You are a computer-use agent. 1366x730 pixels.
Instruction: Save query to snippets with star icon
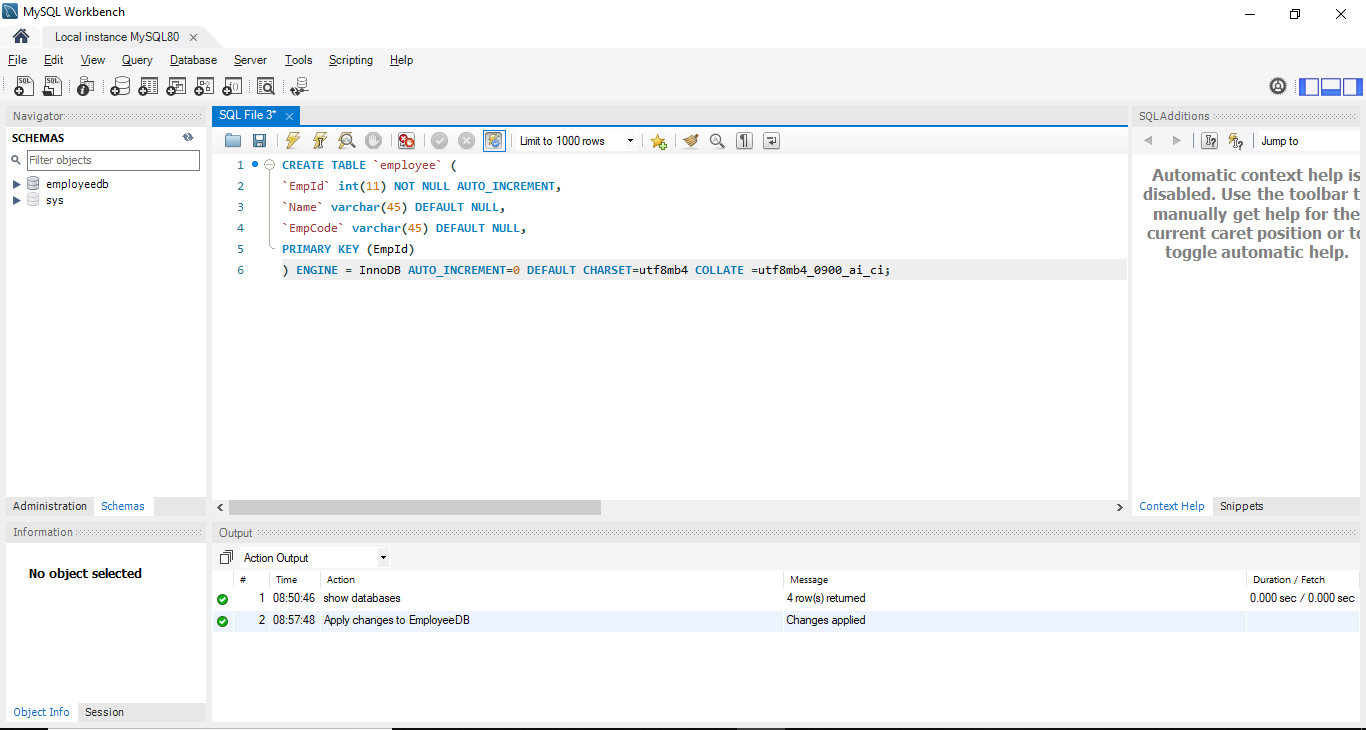click(658, 141)
